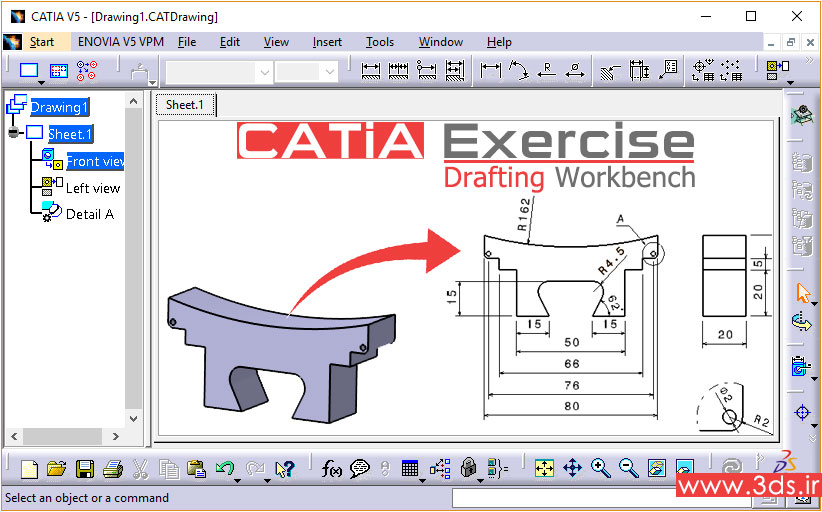Switch to the Sheet.1 tab
This screenshot has height=512, width=822.
point(185,105)
